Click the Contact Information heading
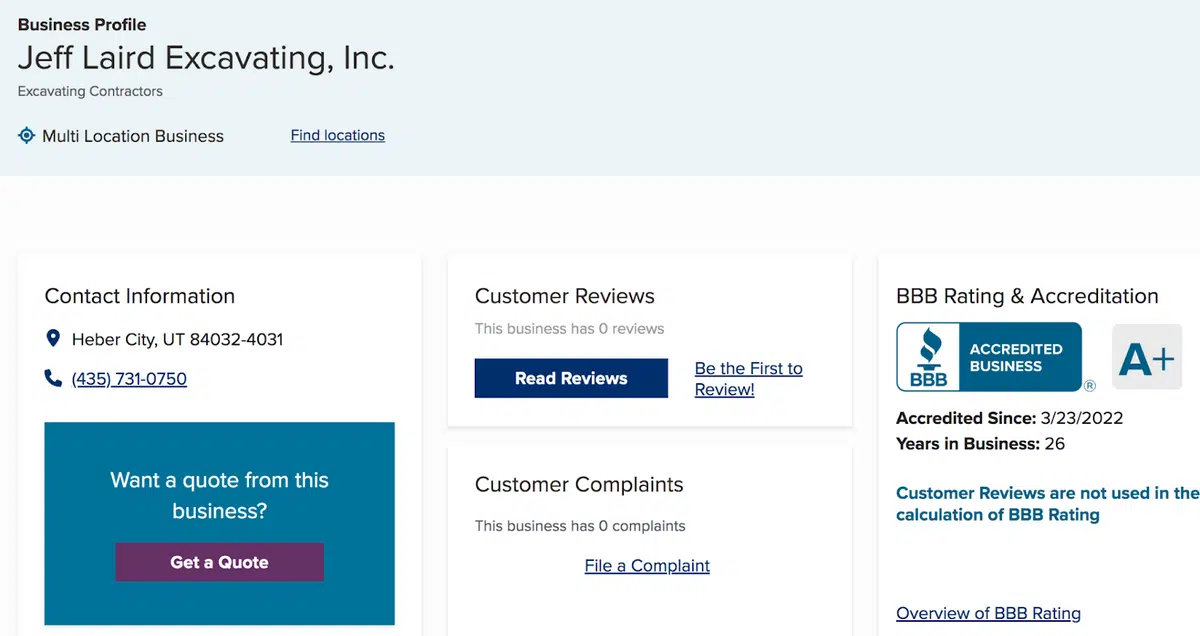 click(x=140, y=296)
